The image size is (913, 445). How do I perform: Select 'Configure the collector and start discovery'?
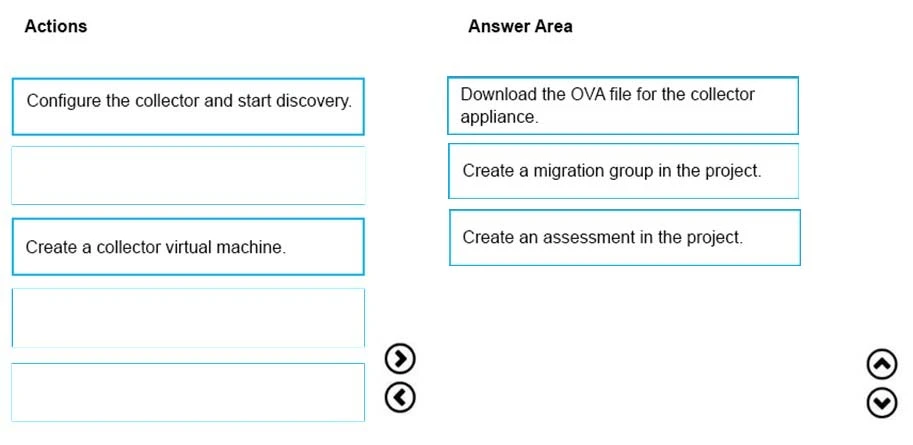coord(188,106)
